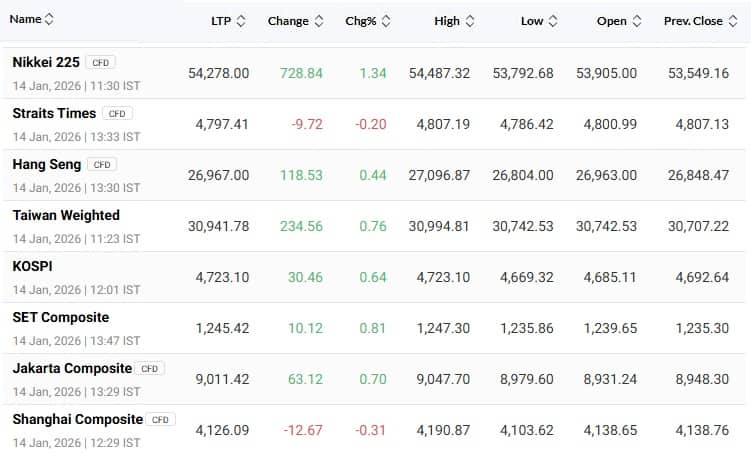The image size is (751, 457).
Task: Select SET Composite LTP value 1,245.42
Action: coord(222,329)
